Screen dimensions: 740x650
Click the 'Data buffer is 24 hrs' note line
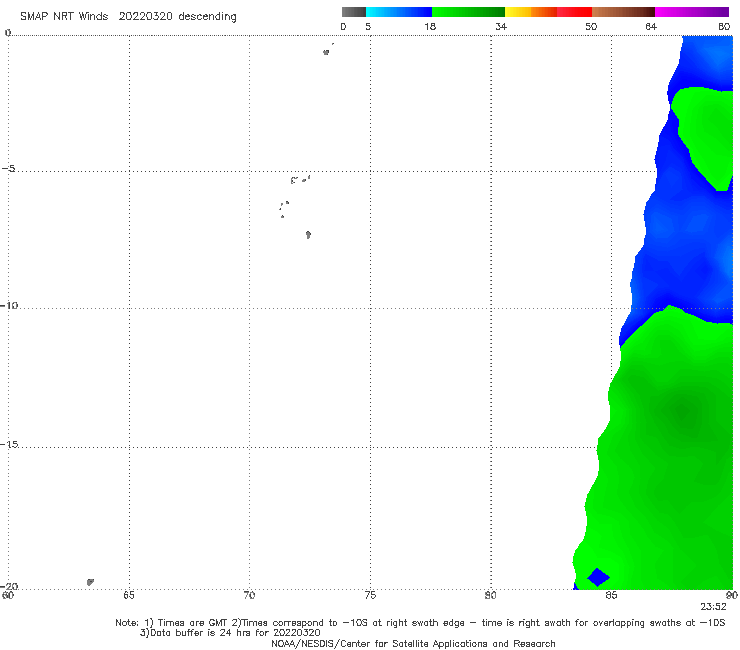pos(230,633)
